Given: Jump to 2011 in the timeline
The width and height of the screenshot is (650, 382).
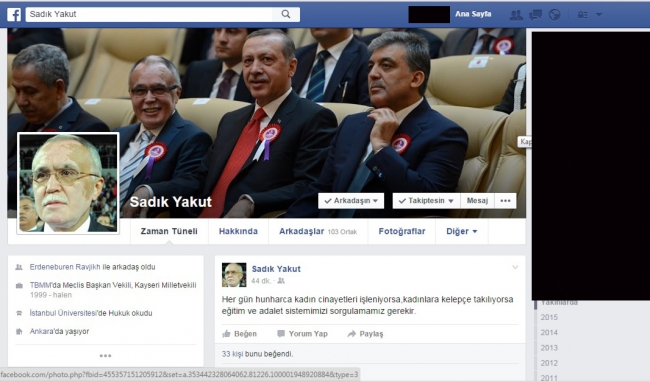Looking at the screenshot, I should coord(549,378).
